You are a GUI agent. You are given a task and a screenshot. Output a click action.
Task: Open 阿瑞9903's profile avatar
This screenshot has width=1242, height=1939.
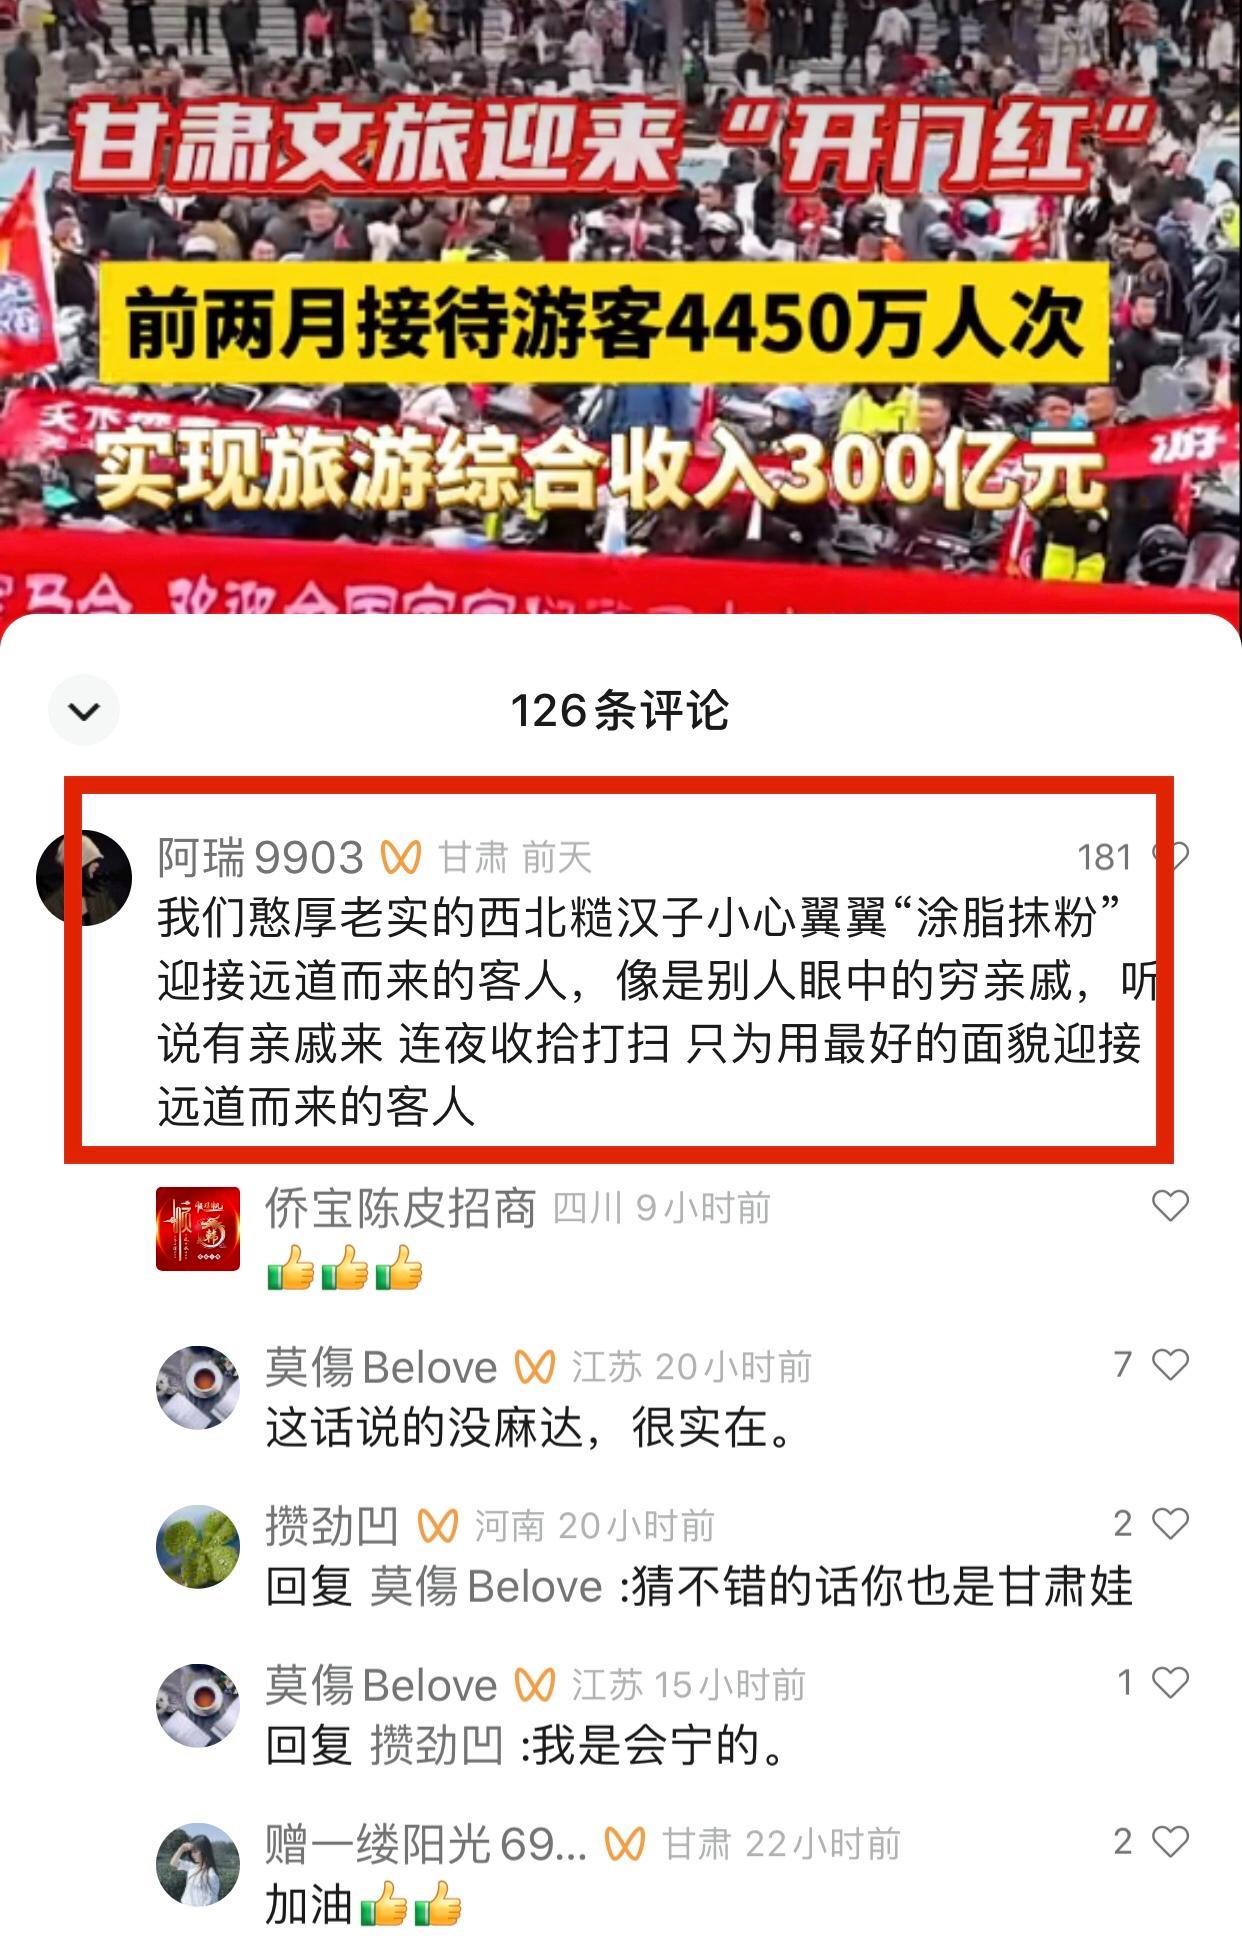coord(84,877)
